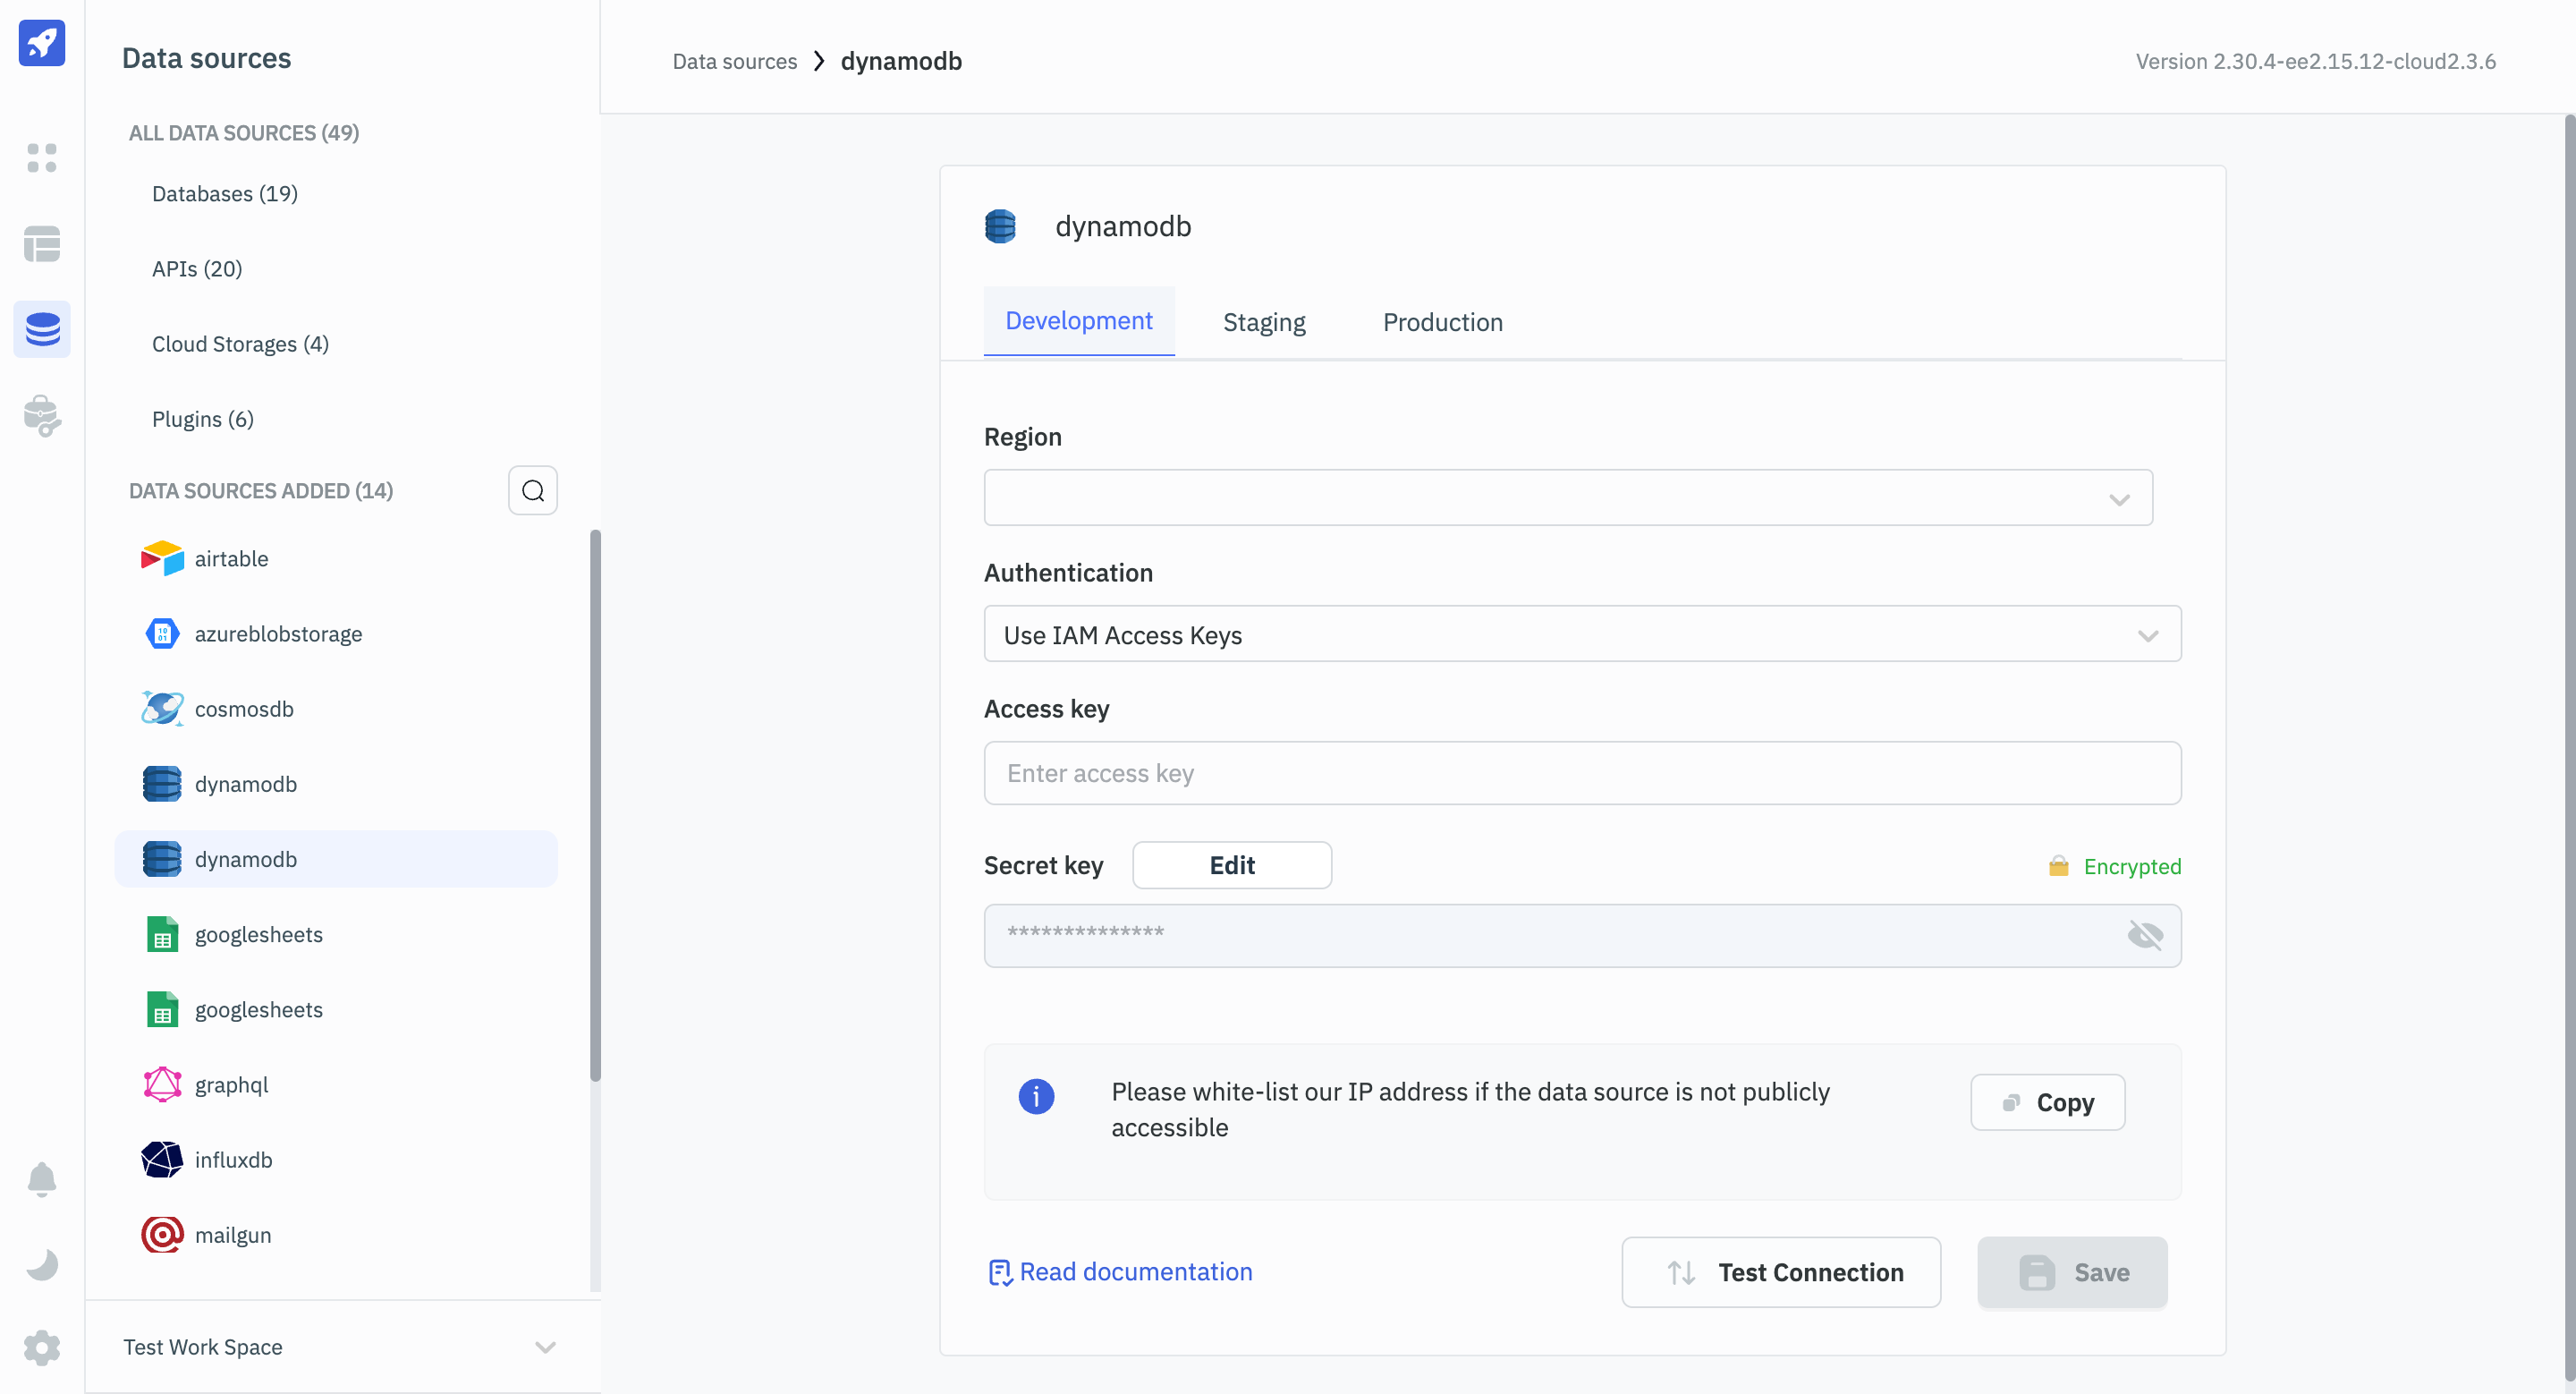Click the Access key input field

click(1582, 772)
